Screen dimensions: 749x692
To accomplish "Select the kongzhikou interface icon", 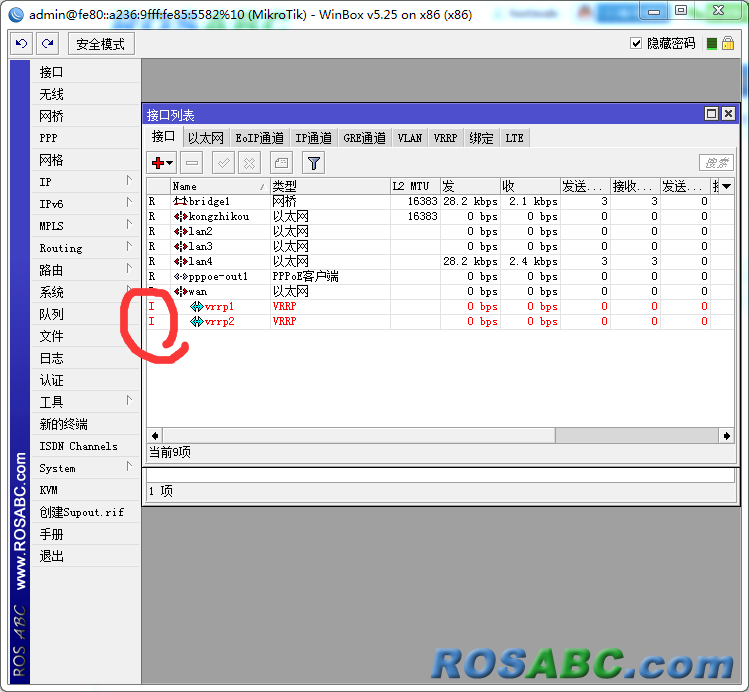I will click(181, 217).
